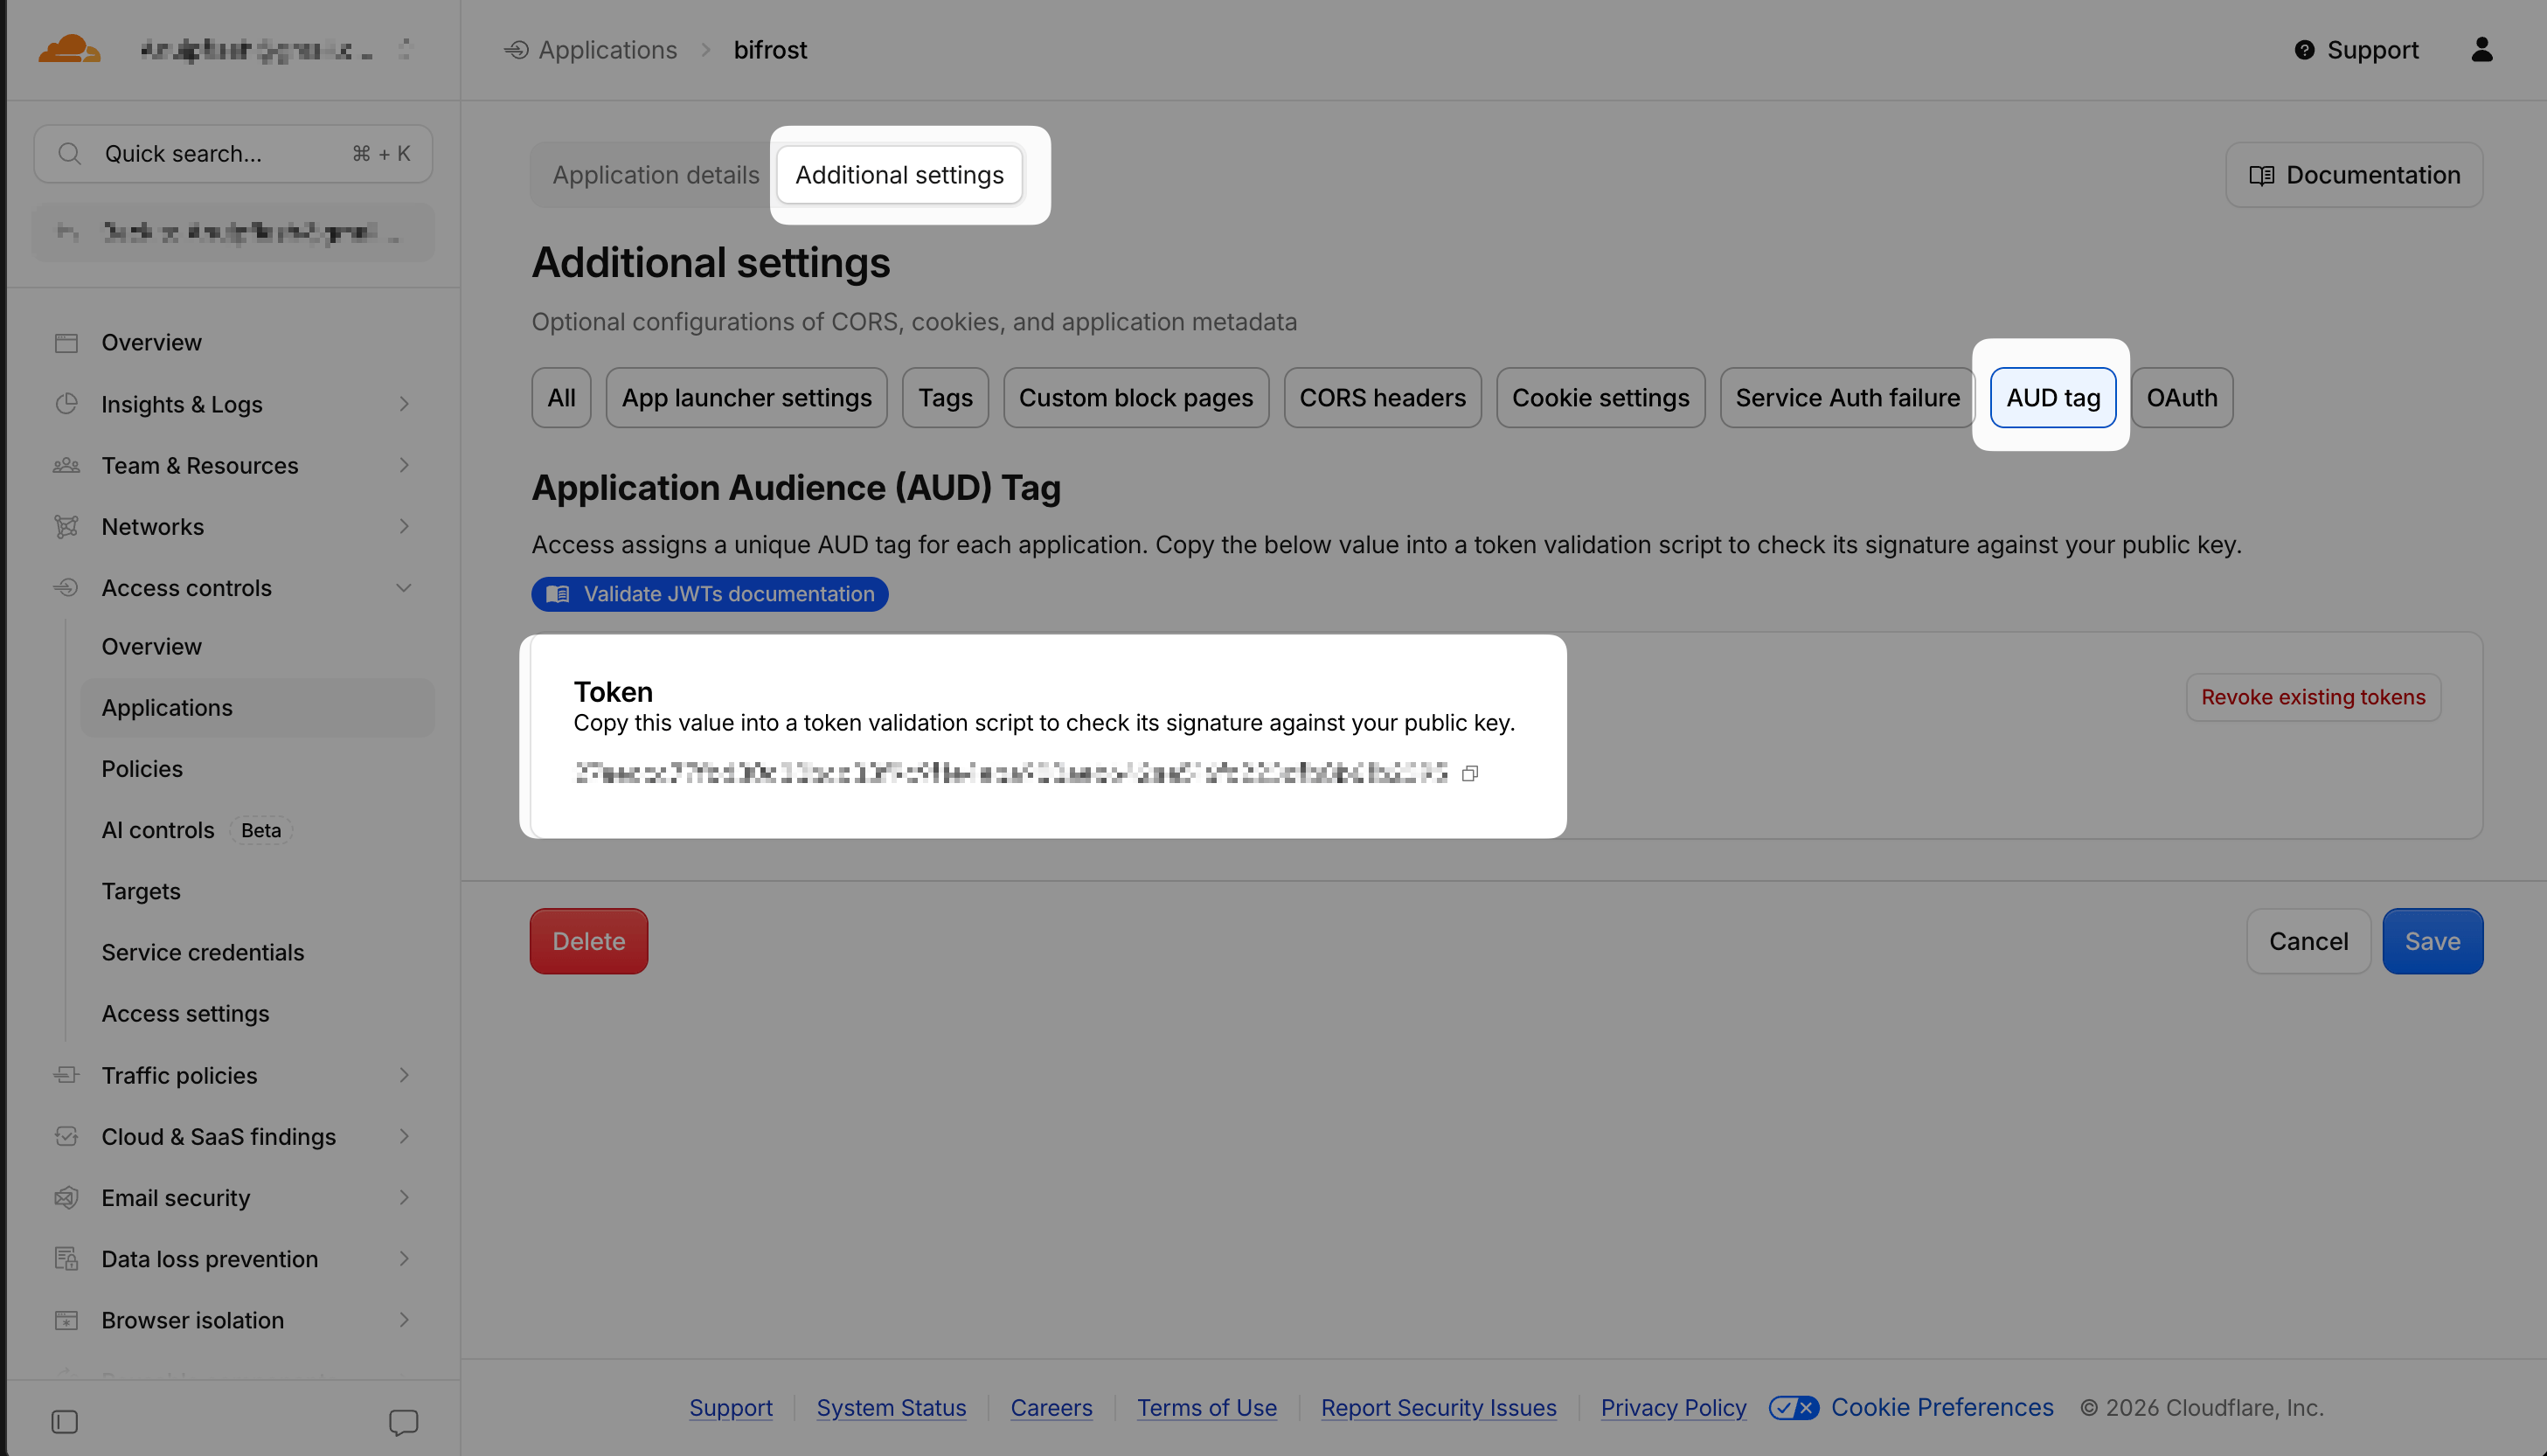Image resolution: width=2547 pixels, height=1456 pixels.
Task: Click the blue Save button
Action: [2432, 941]
